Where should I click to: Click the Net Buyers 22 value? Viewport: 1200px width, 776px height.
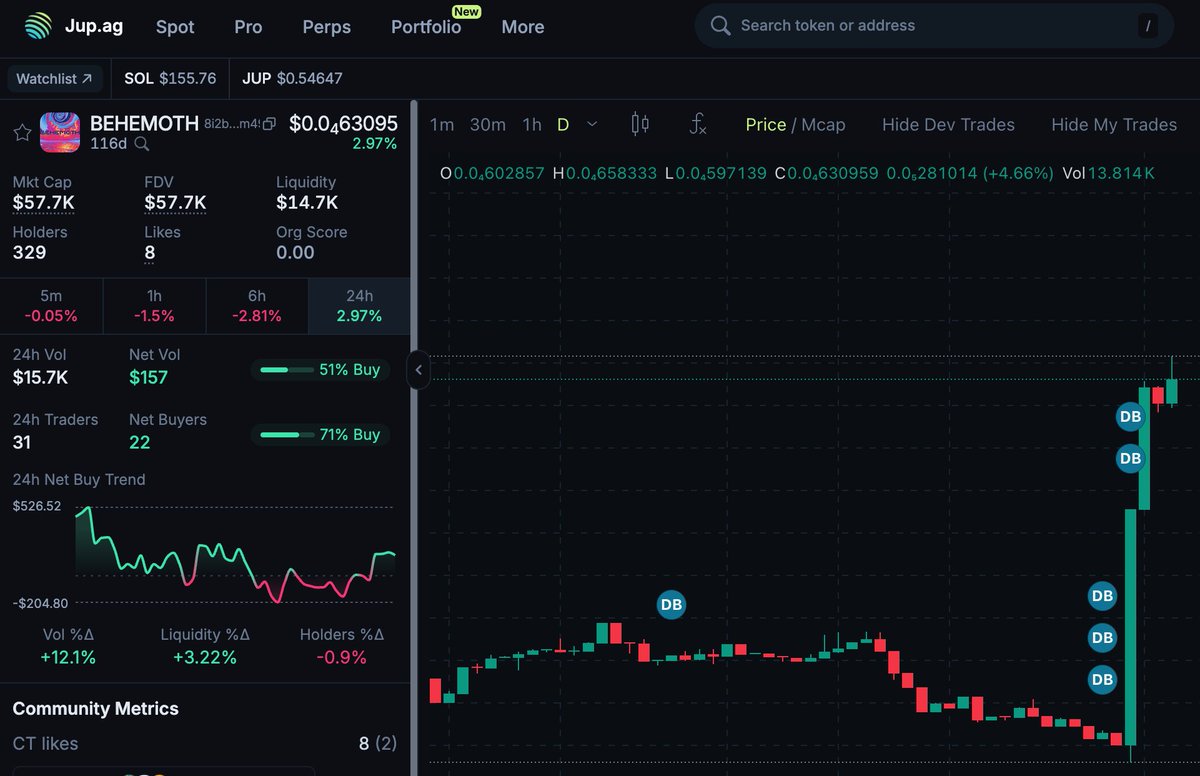(x=139, y=442)
